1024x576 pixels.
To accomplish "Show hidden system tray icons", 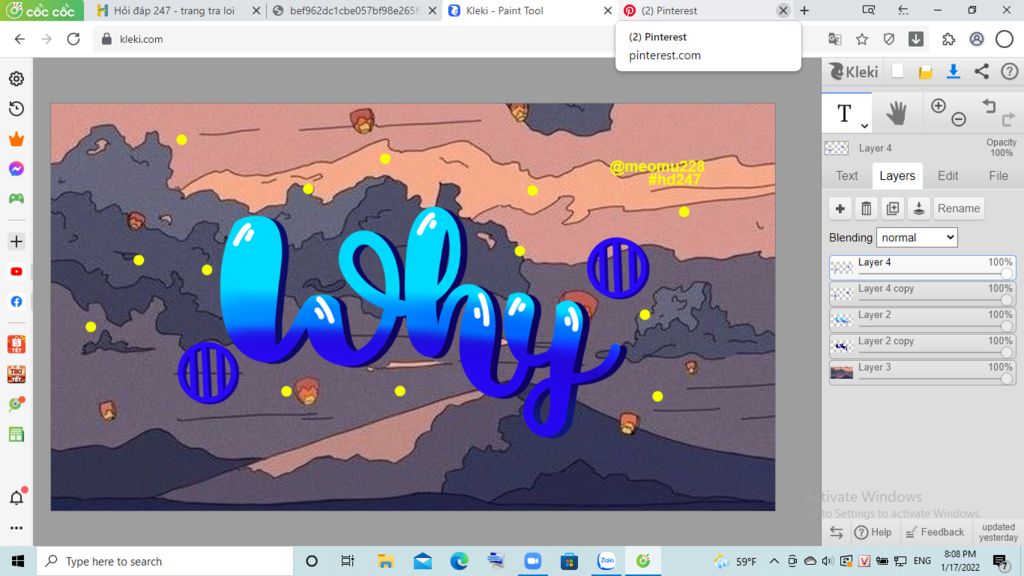I will pos(774,561).
